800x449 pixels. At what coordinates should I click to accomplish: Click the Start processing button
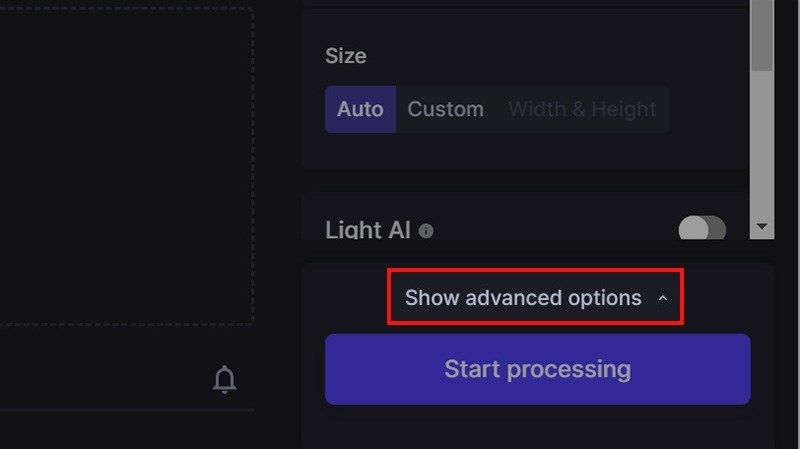[x=538, y=369]
